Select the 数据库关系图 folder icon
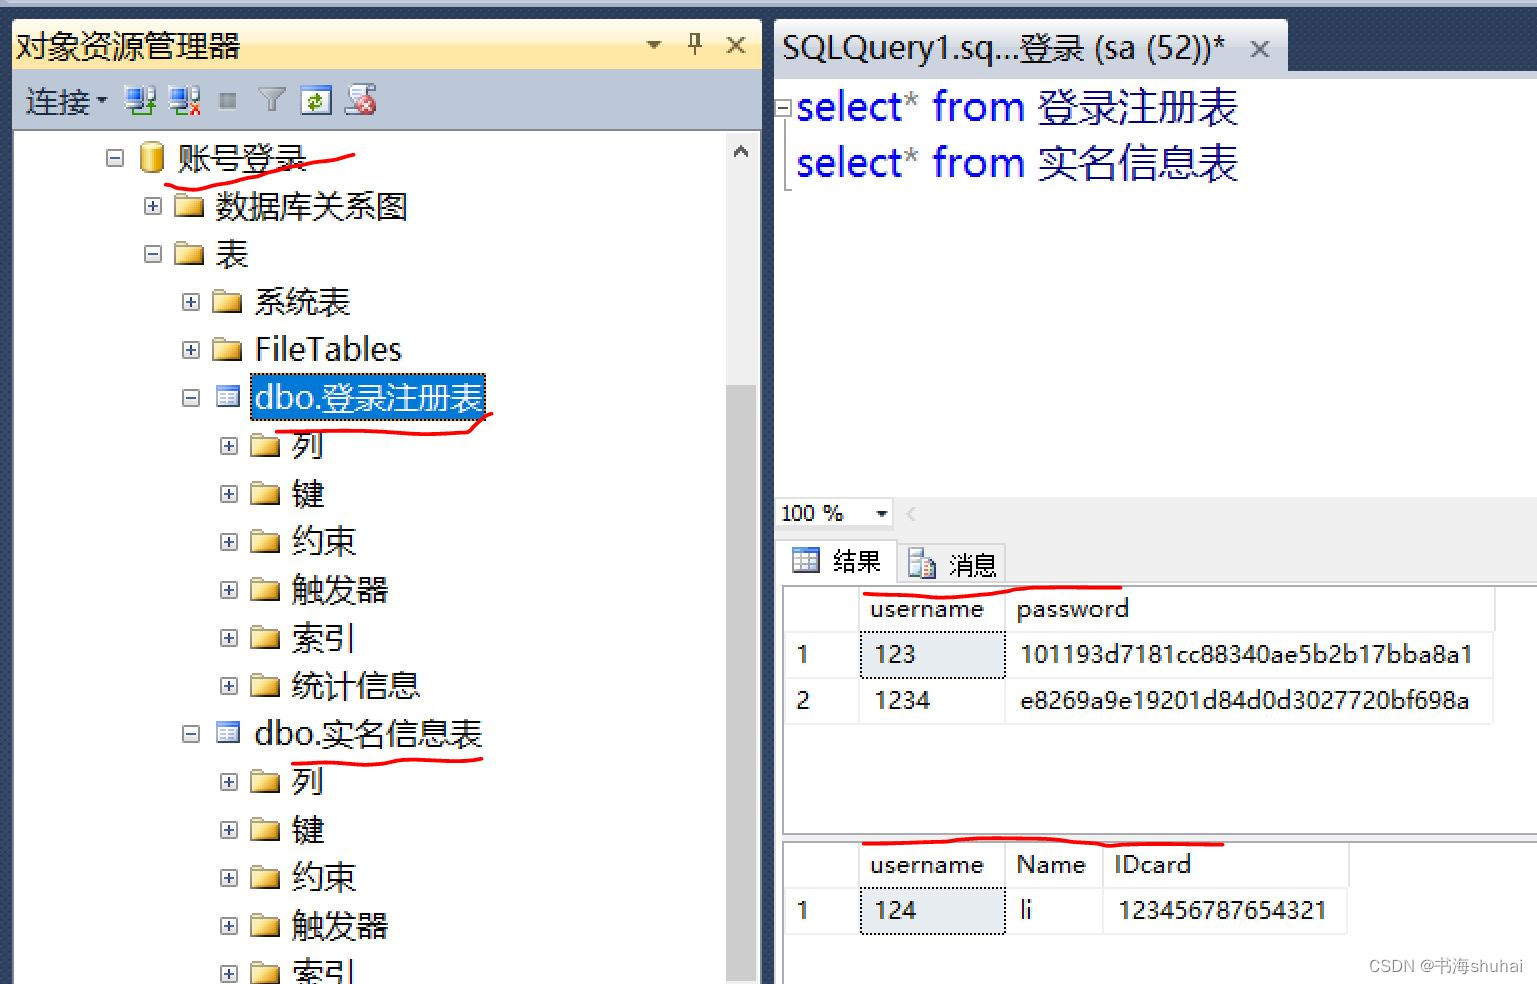 pos(189,205)
